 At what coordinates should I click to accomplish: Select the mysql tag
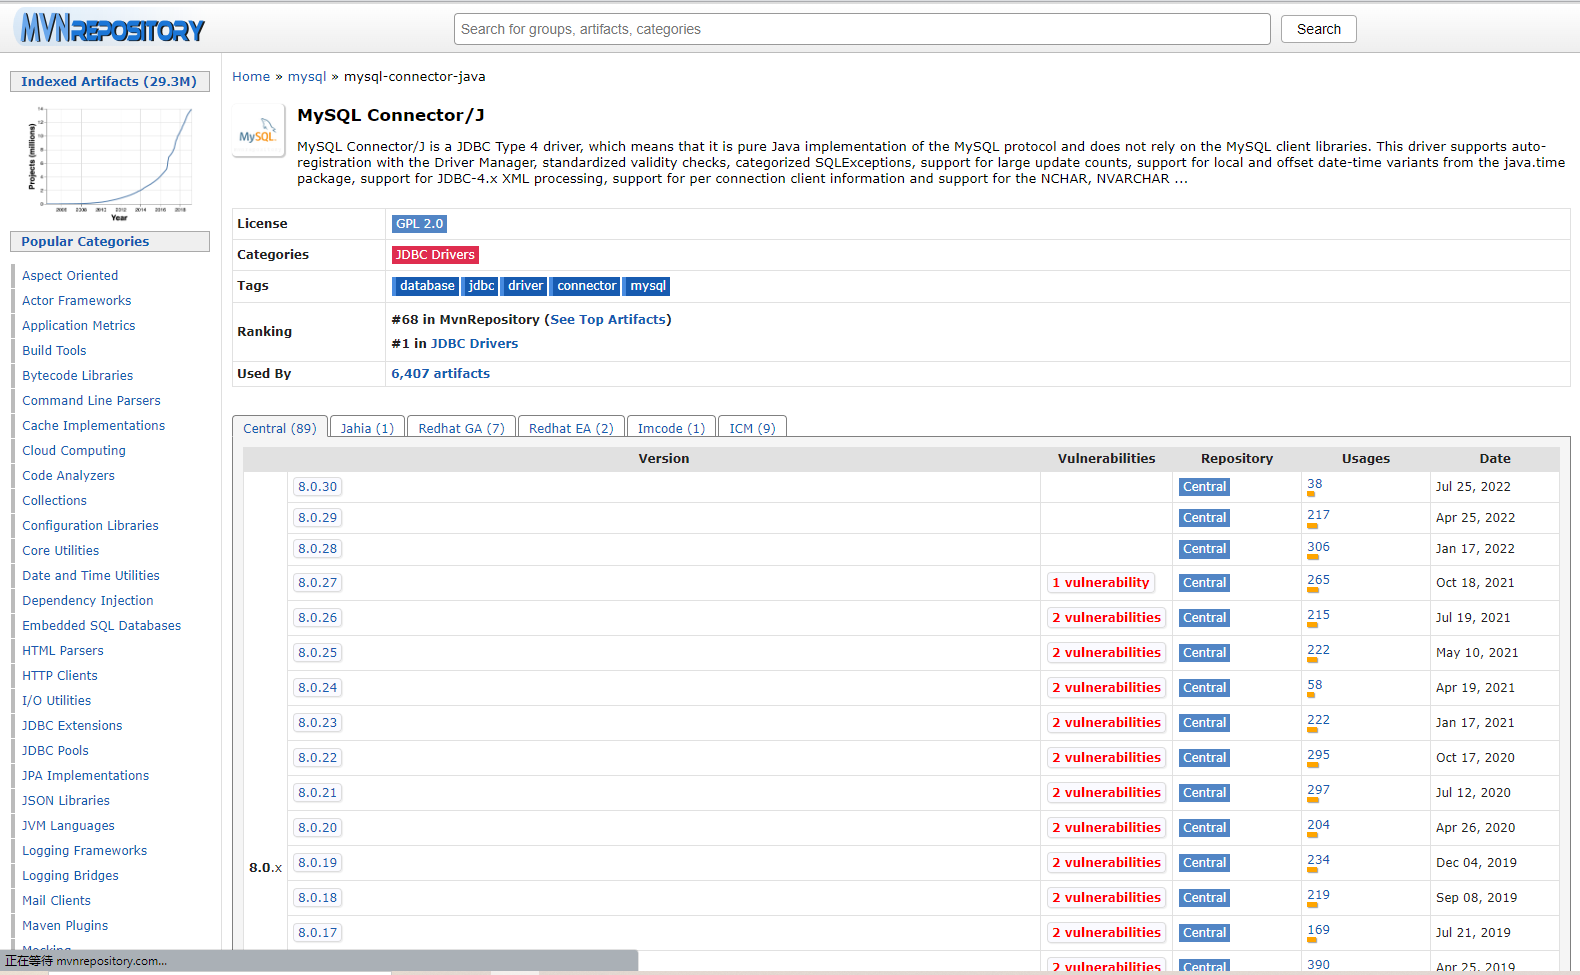pyautogui.click(x=647, y=286)
